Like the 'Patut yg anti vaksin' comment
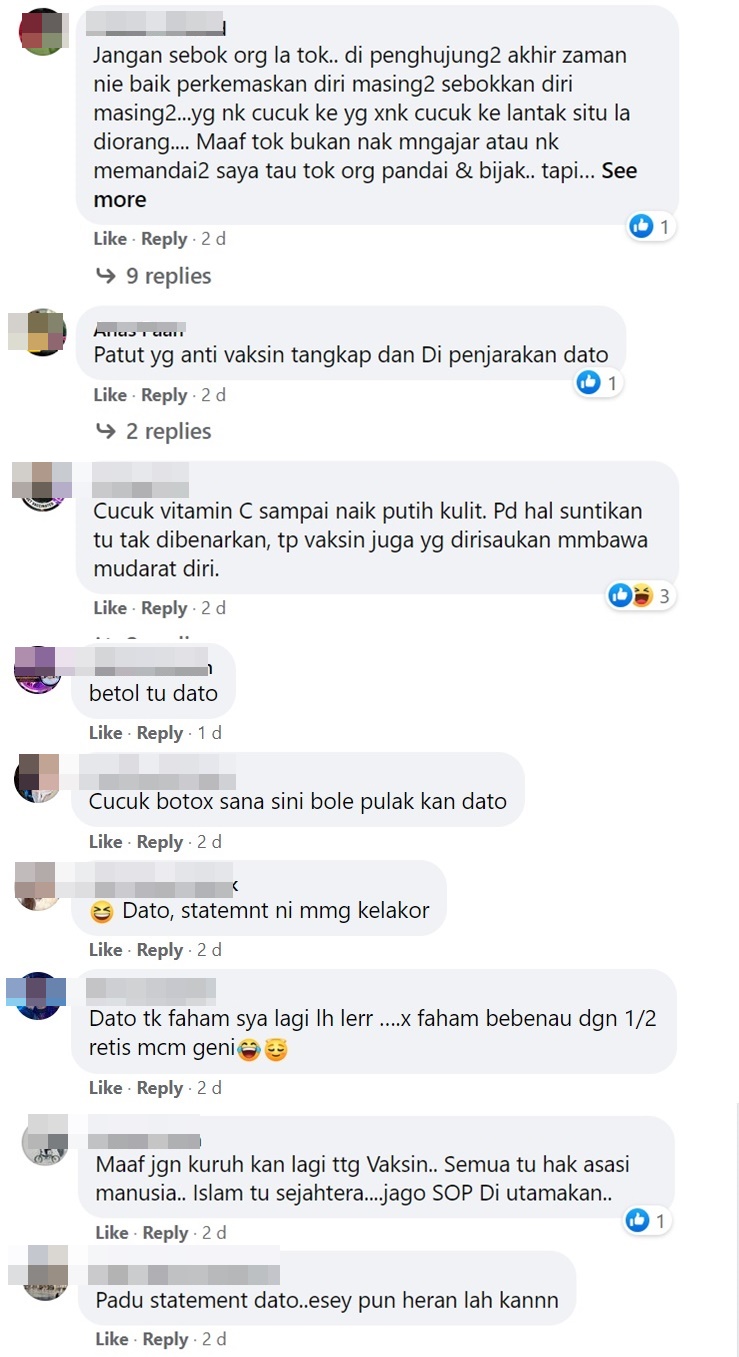The width and height of the screenshot is (739, 1357). (x=110, y=395)
